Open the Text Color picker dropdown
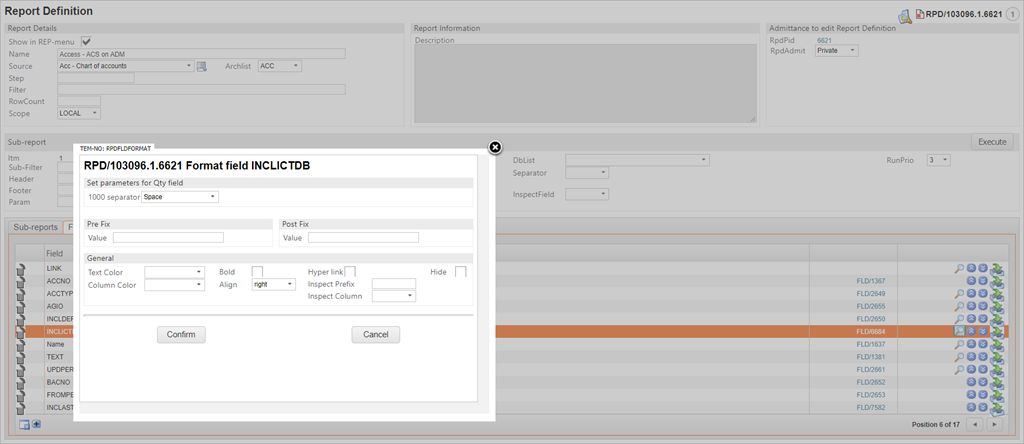 tap(174, 272)
